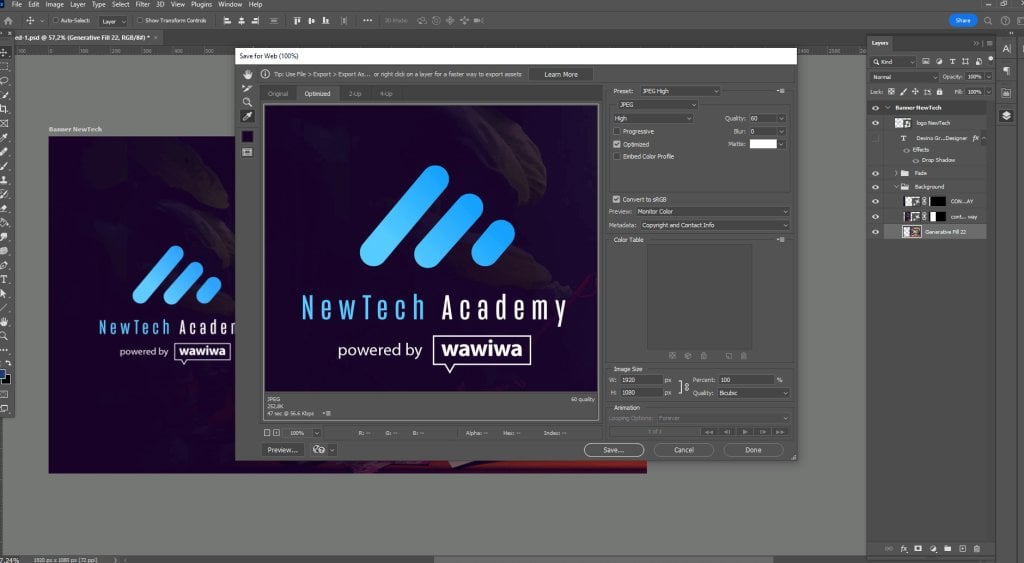
Task: Open the Optimize flyout menu beside Preset
Action: pos(781,91)
